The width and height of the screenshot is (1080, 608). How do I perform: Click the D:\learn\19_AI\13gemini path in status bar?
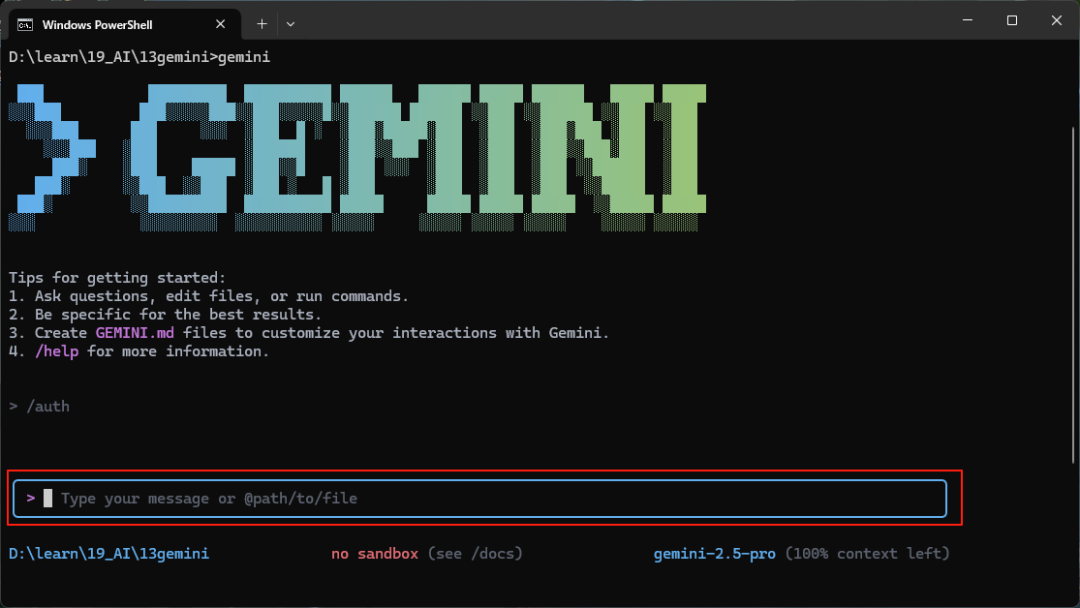110,553
